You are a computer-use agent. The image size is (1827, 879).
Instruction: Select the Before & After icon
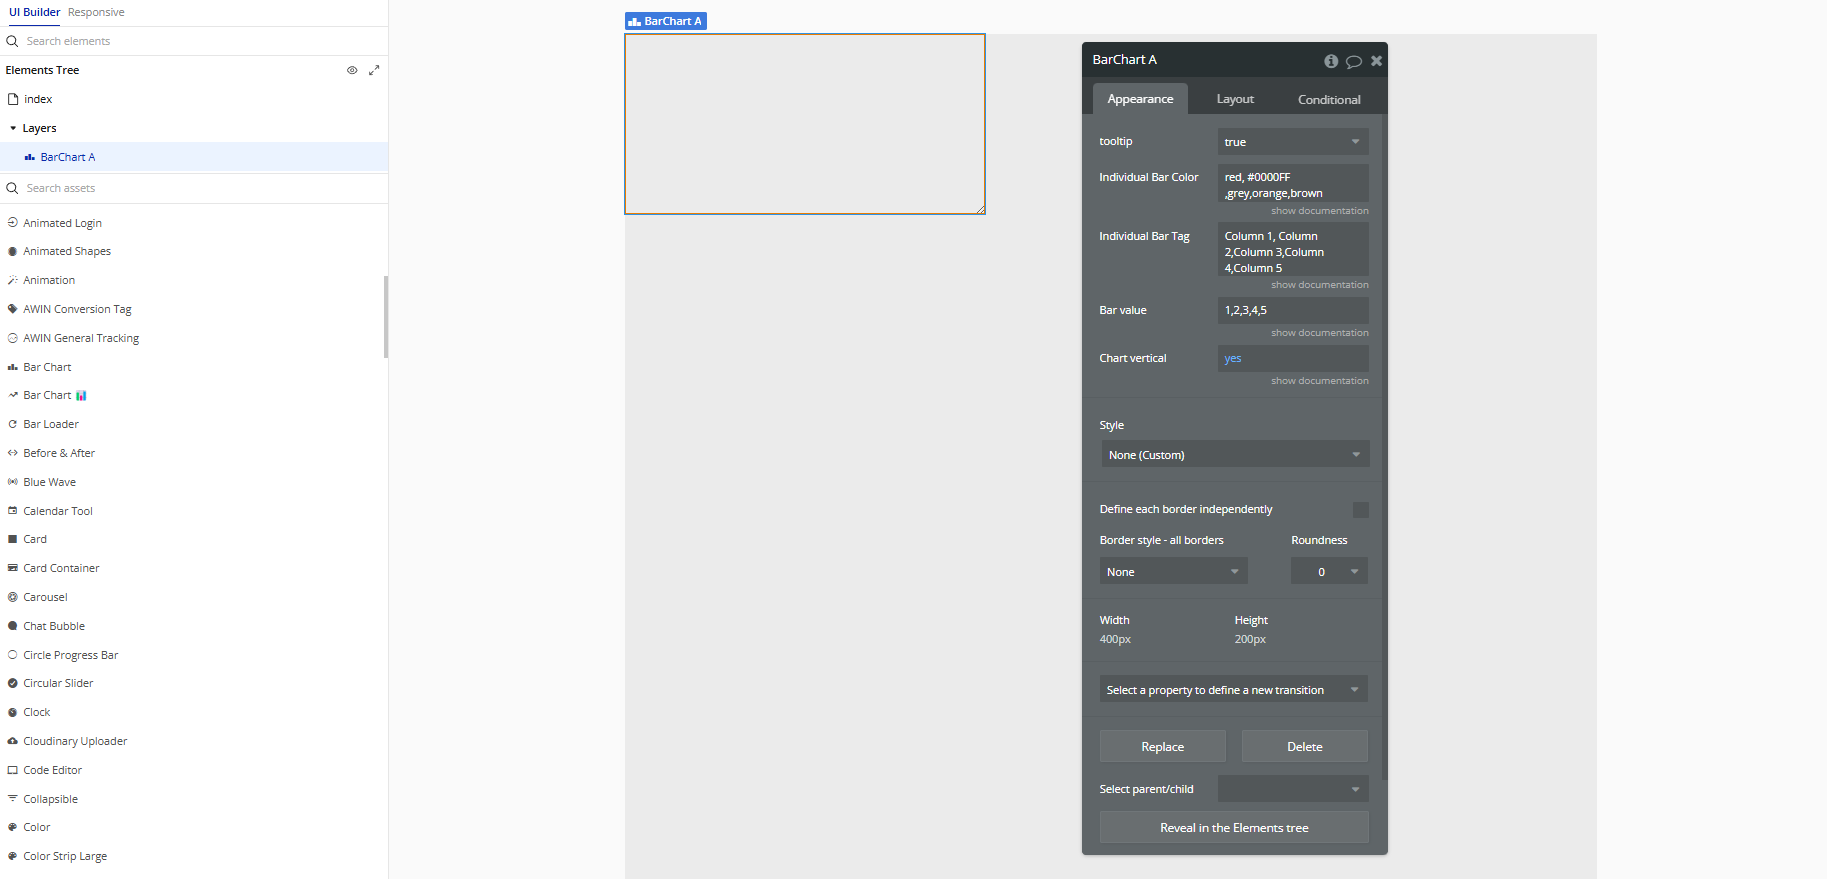point(13,453)
